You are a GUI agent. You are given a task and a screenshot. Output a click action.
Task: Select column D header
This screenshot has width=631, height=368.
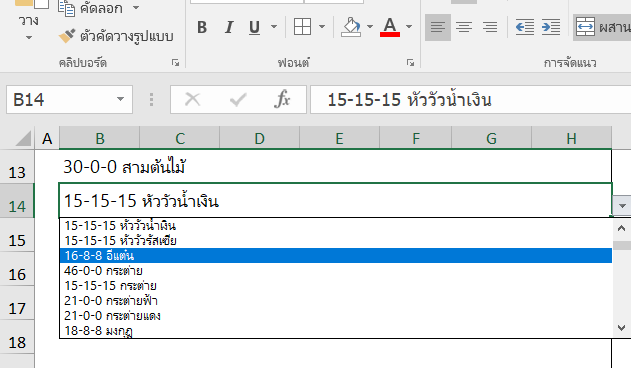tap(260, 139)
